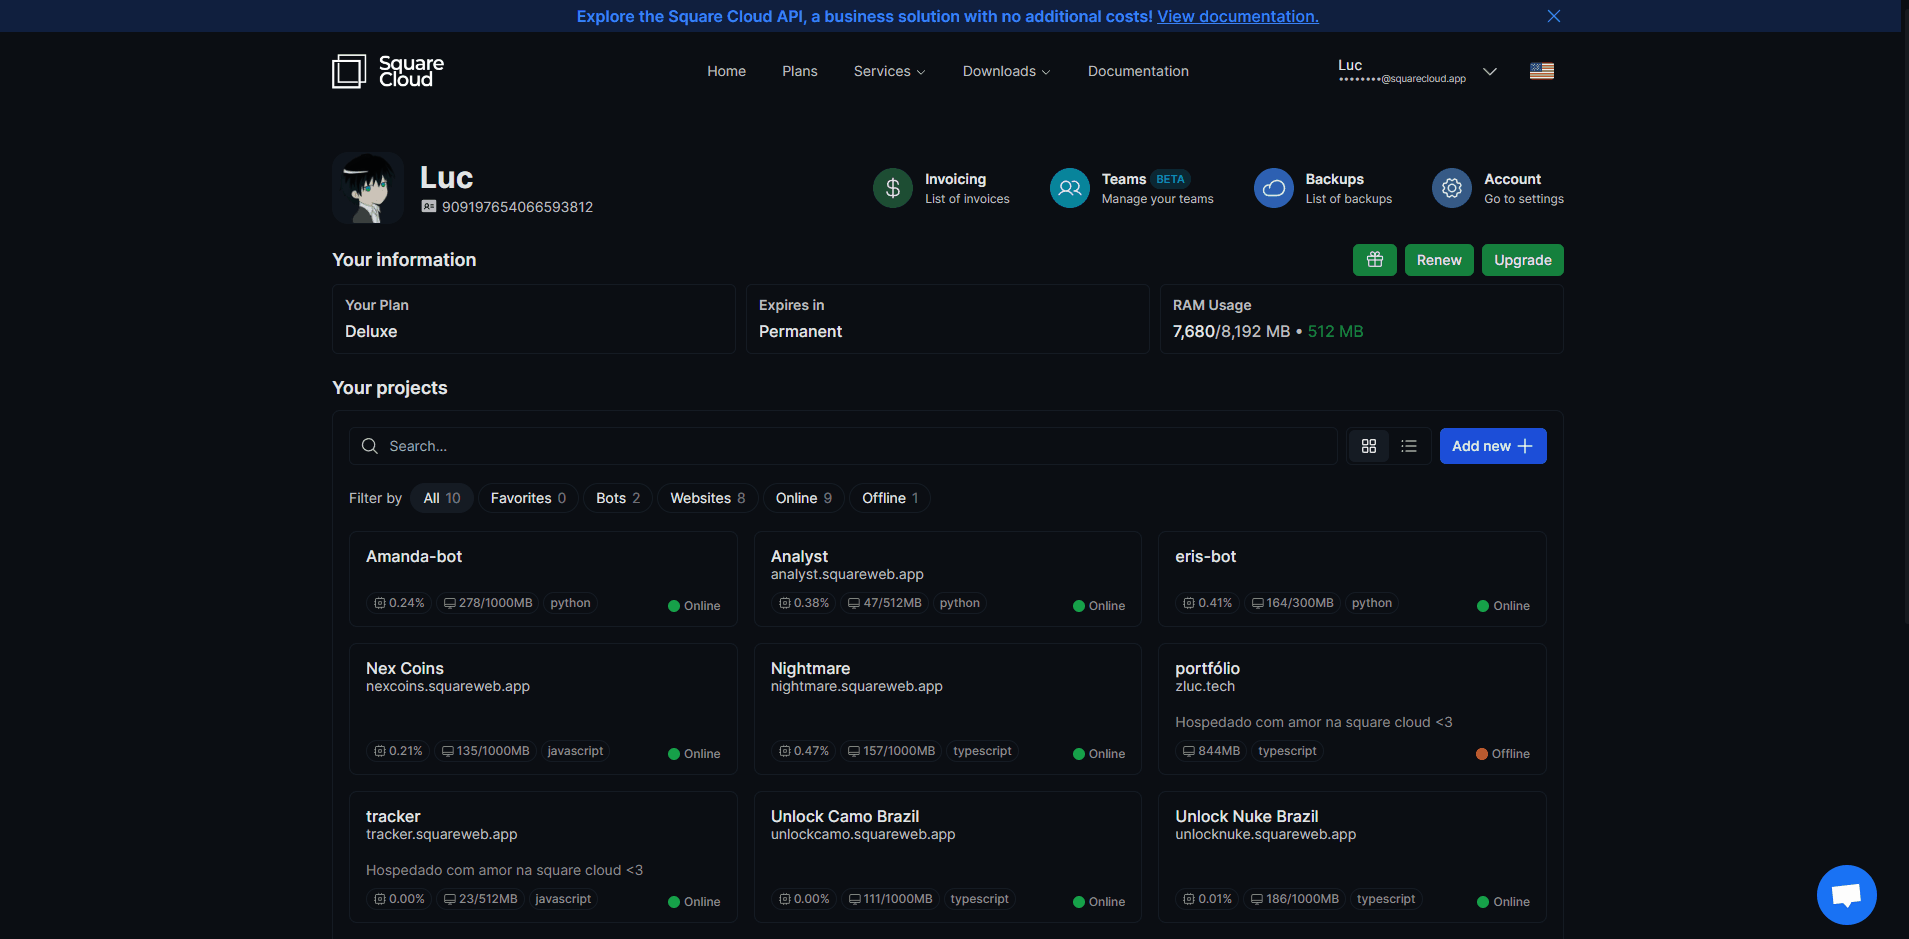Expand the Downloads dropdown menu

tap(1006, 71)
